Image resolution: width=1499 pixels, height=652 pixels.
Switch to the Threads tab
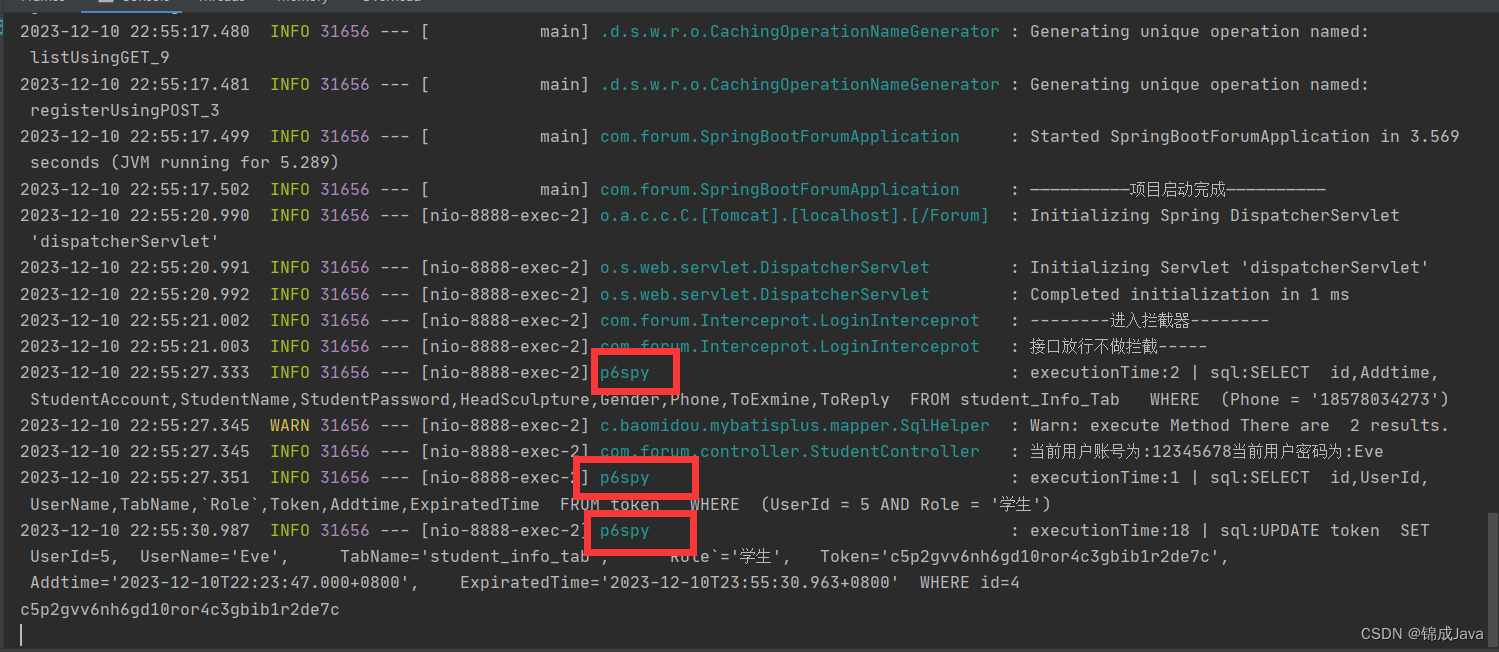pyautogui.click(x=222, y=3)
